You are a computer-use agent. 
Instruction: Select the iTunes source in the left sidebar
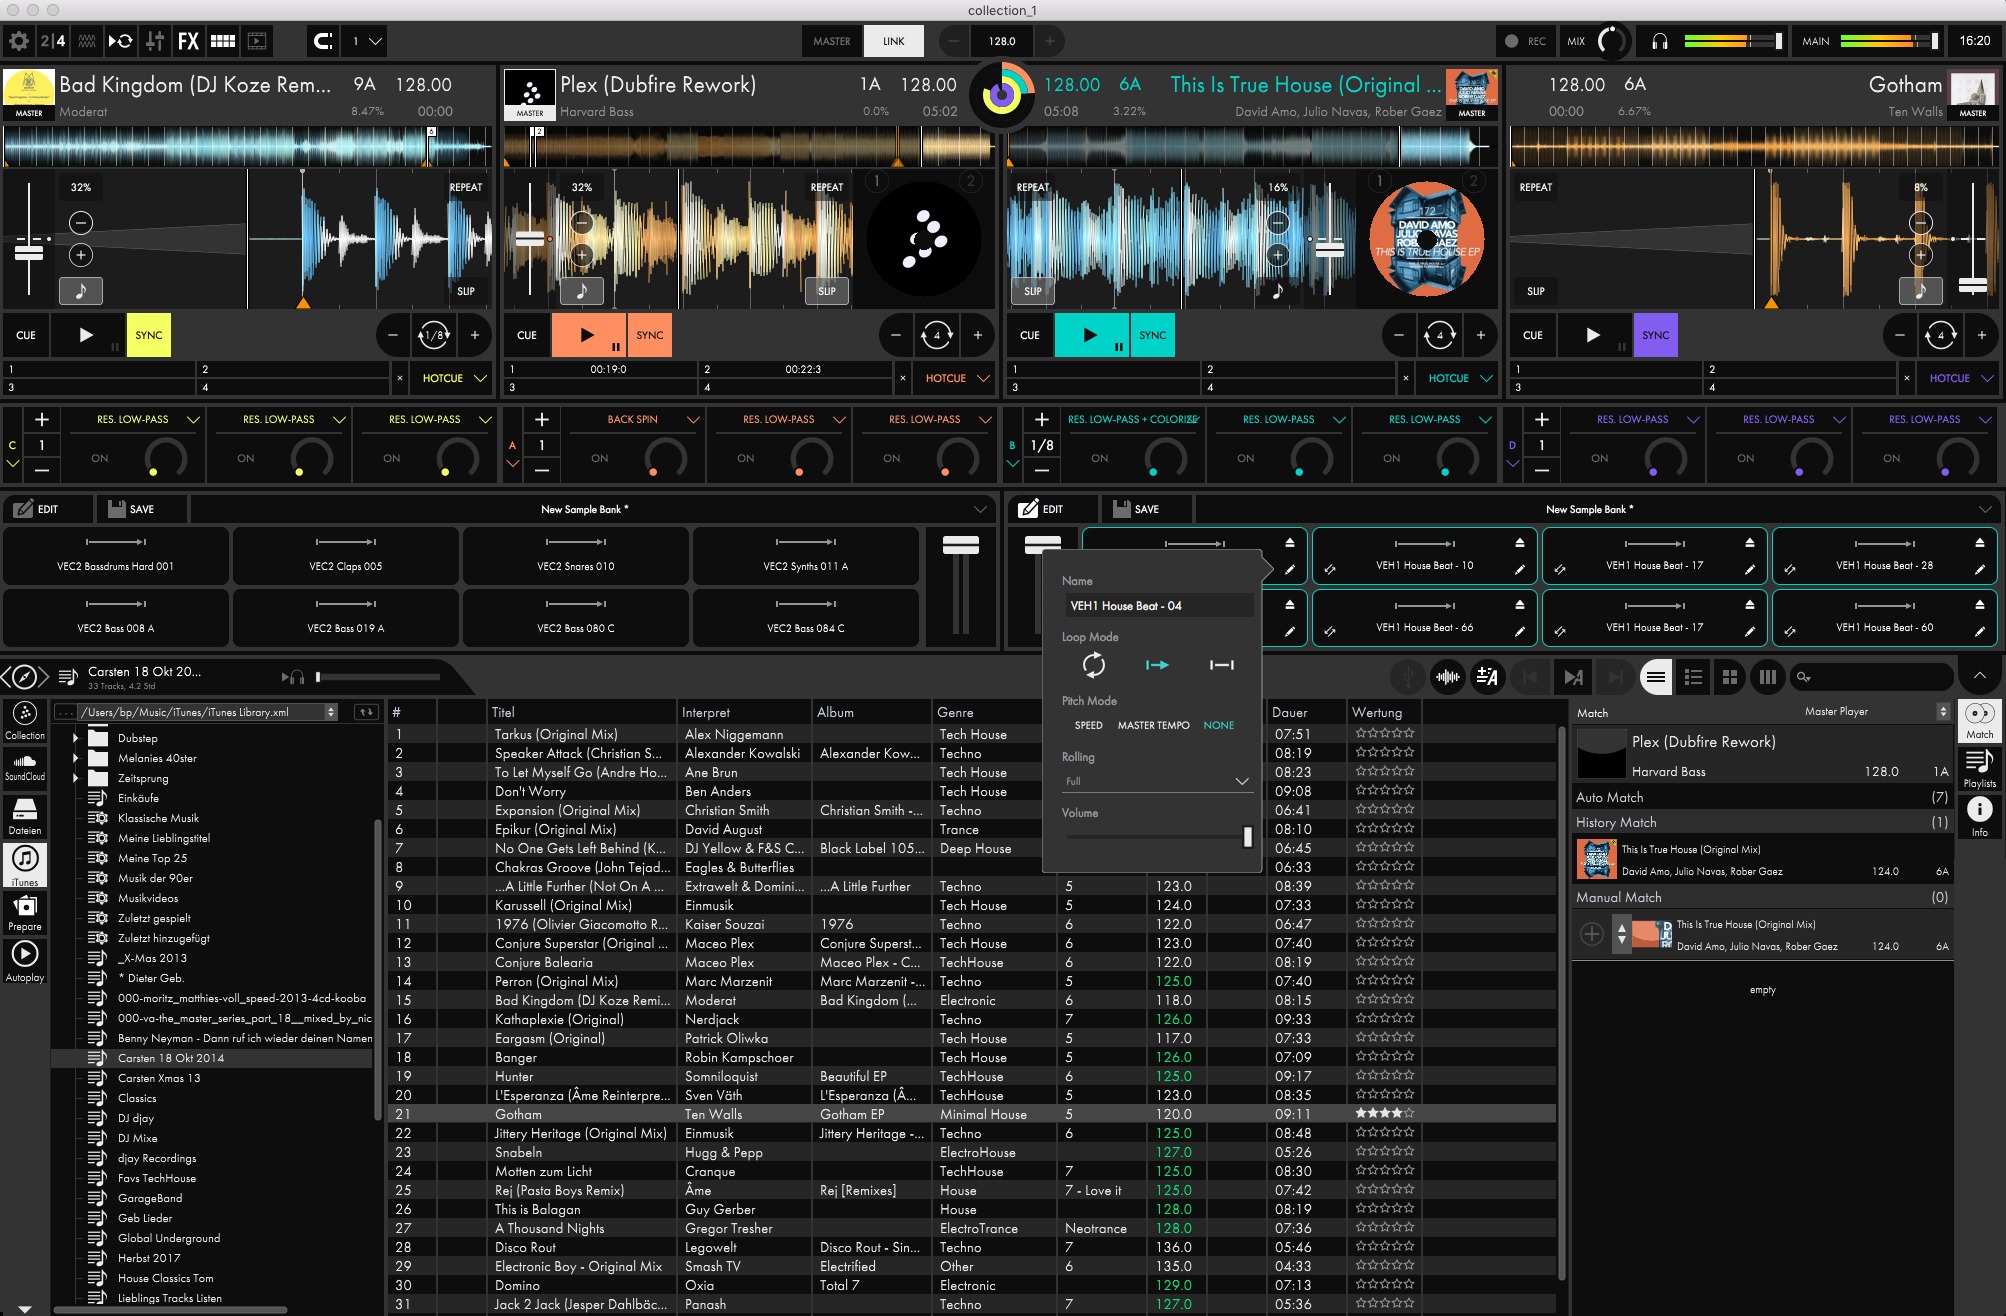coord(25,864)
